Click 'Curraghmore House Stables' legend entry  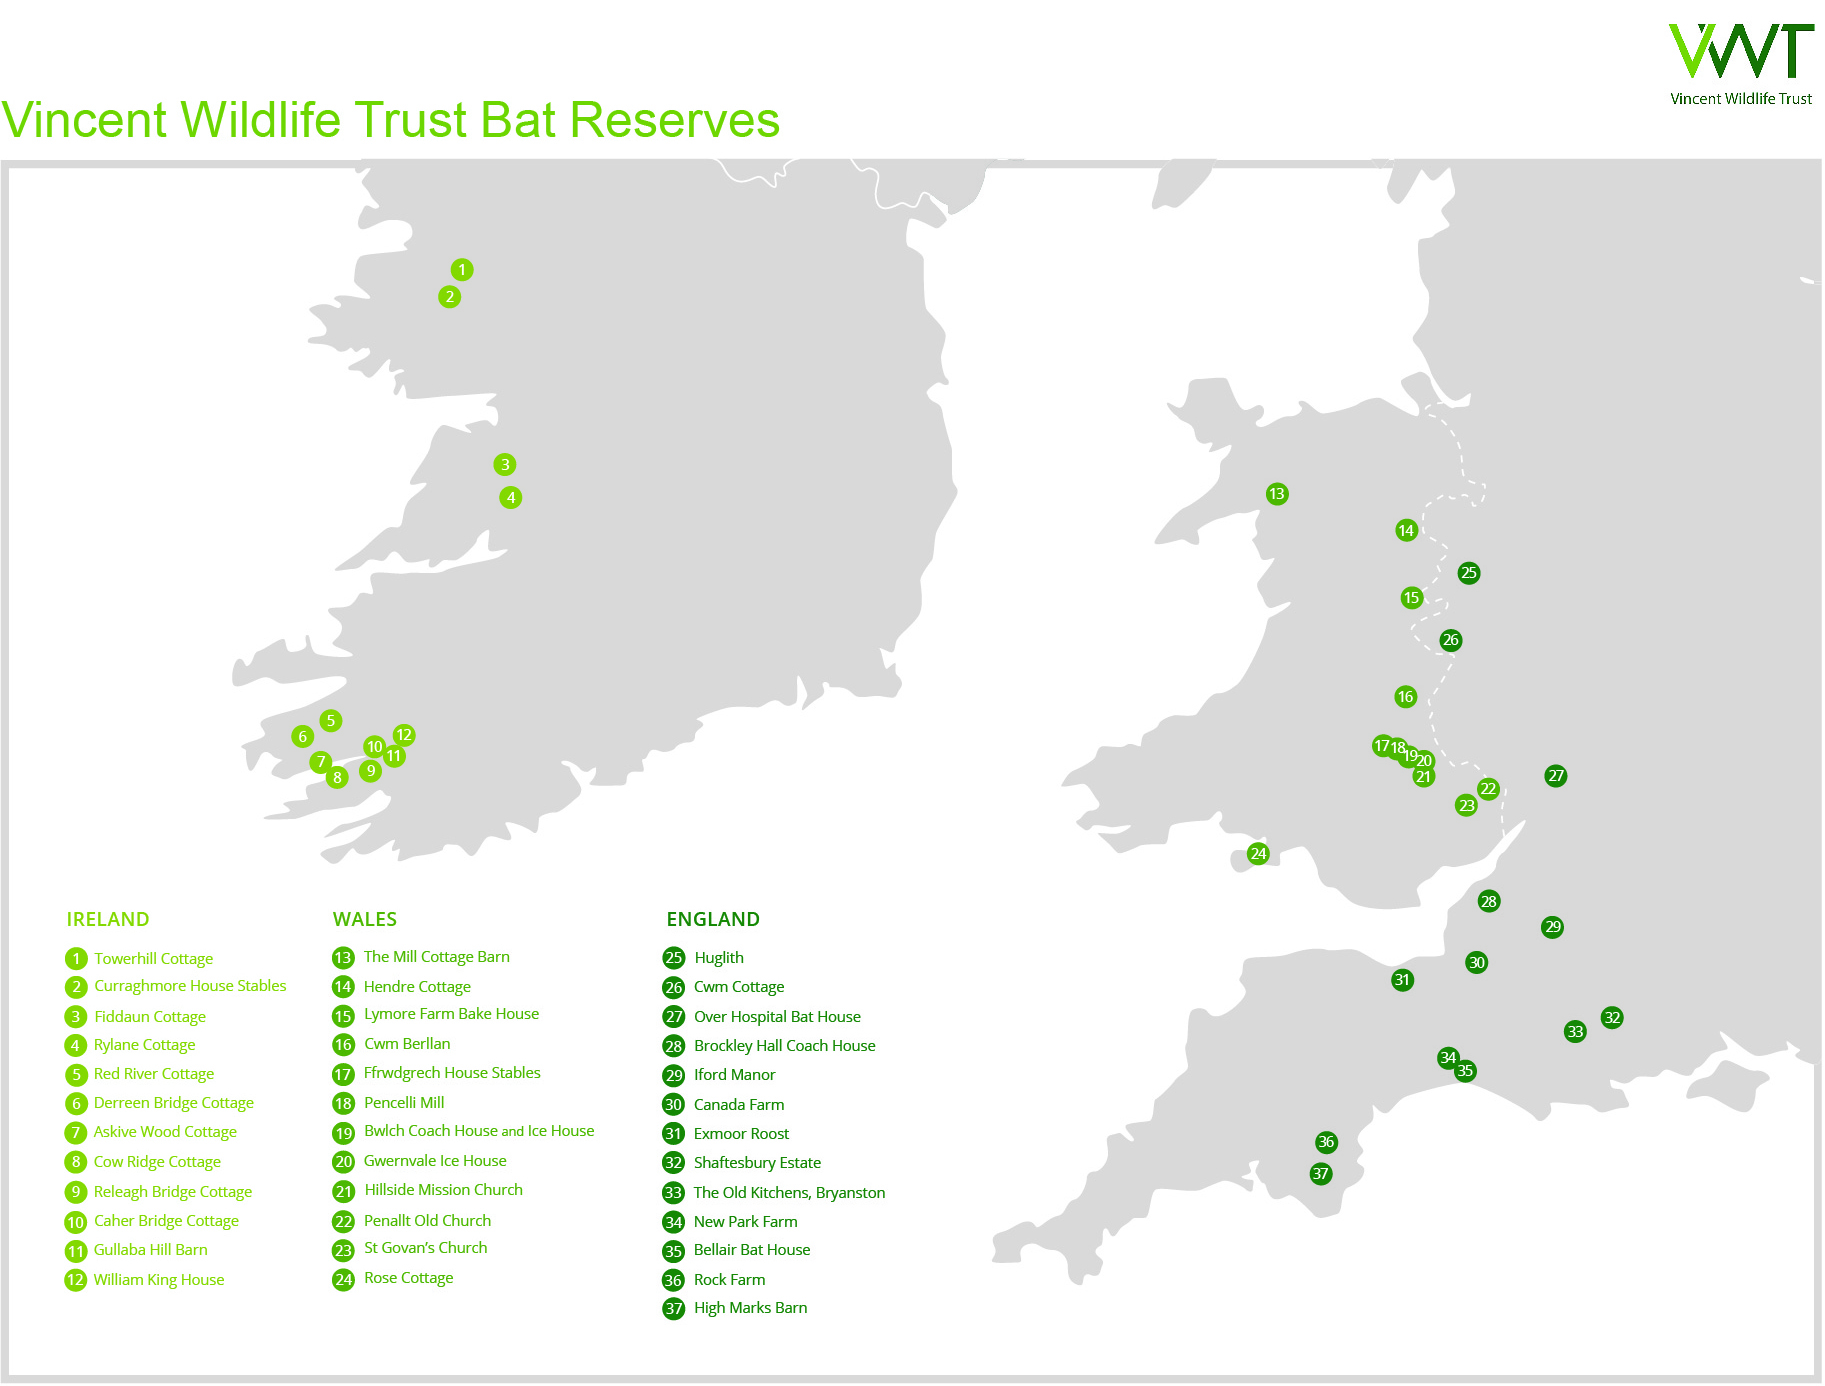tap(190, 986)
